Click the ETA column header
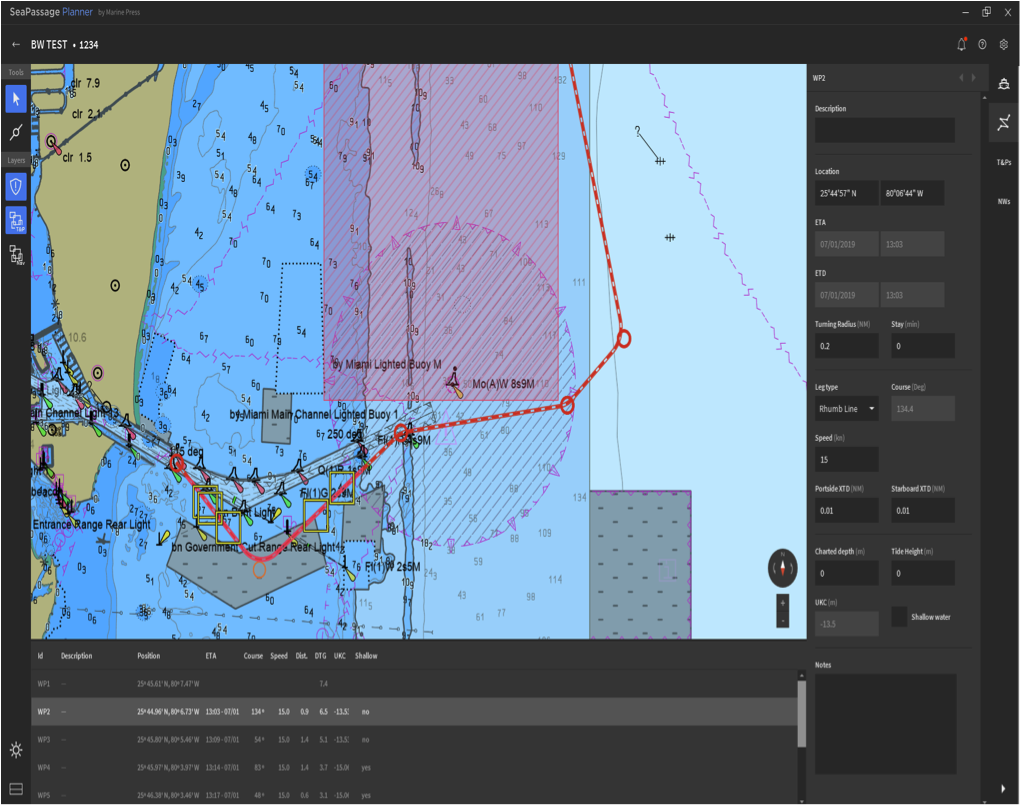 [x=211, y=656]
